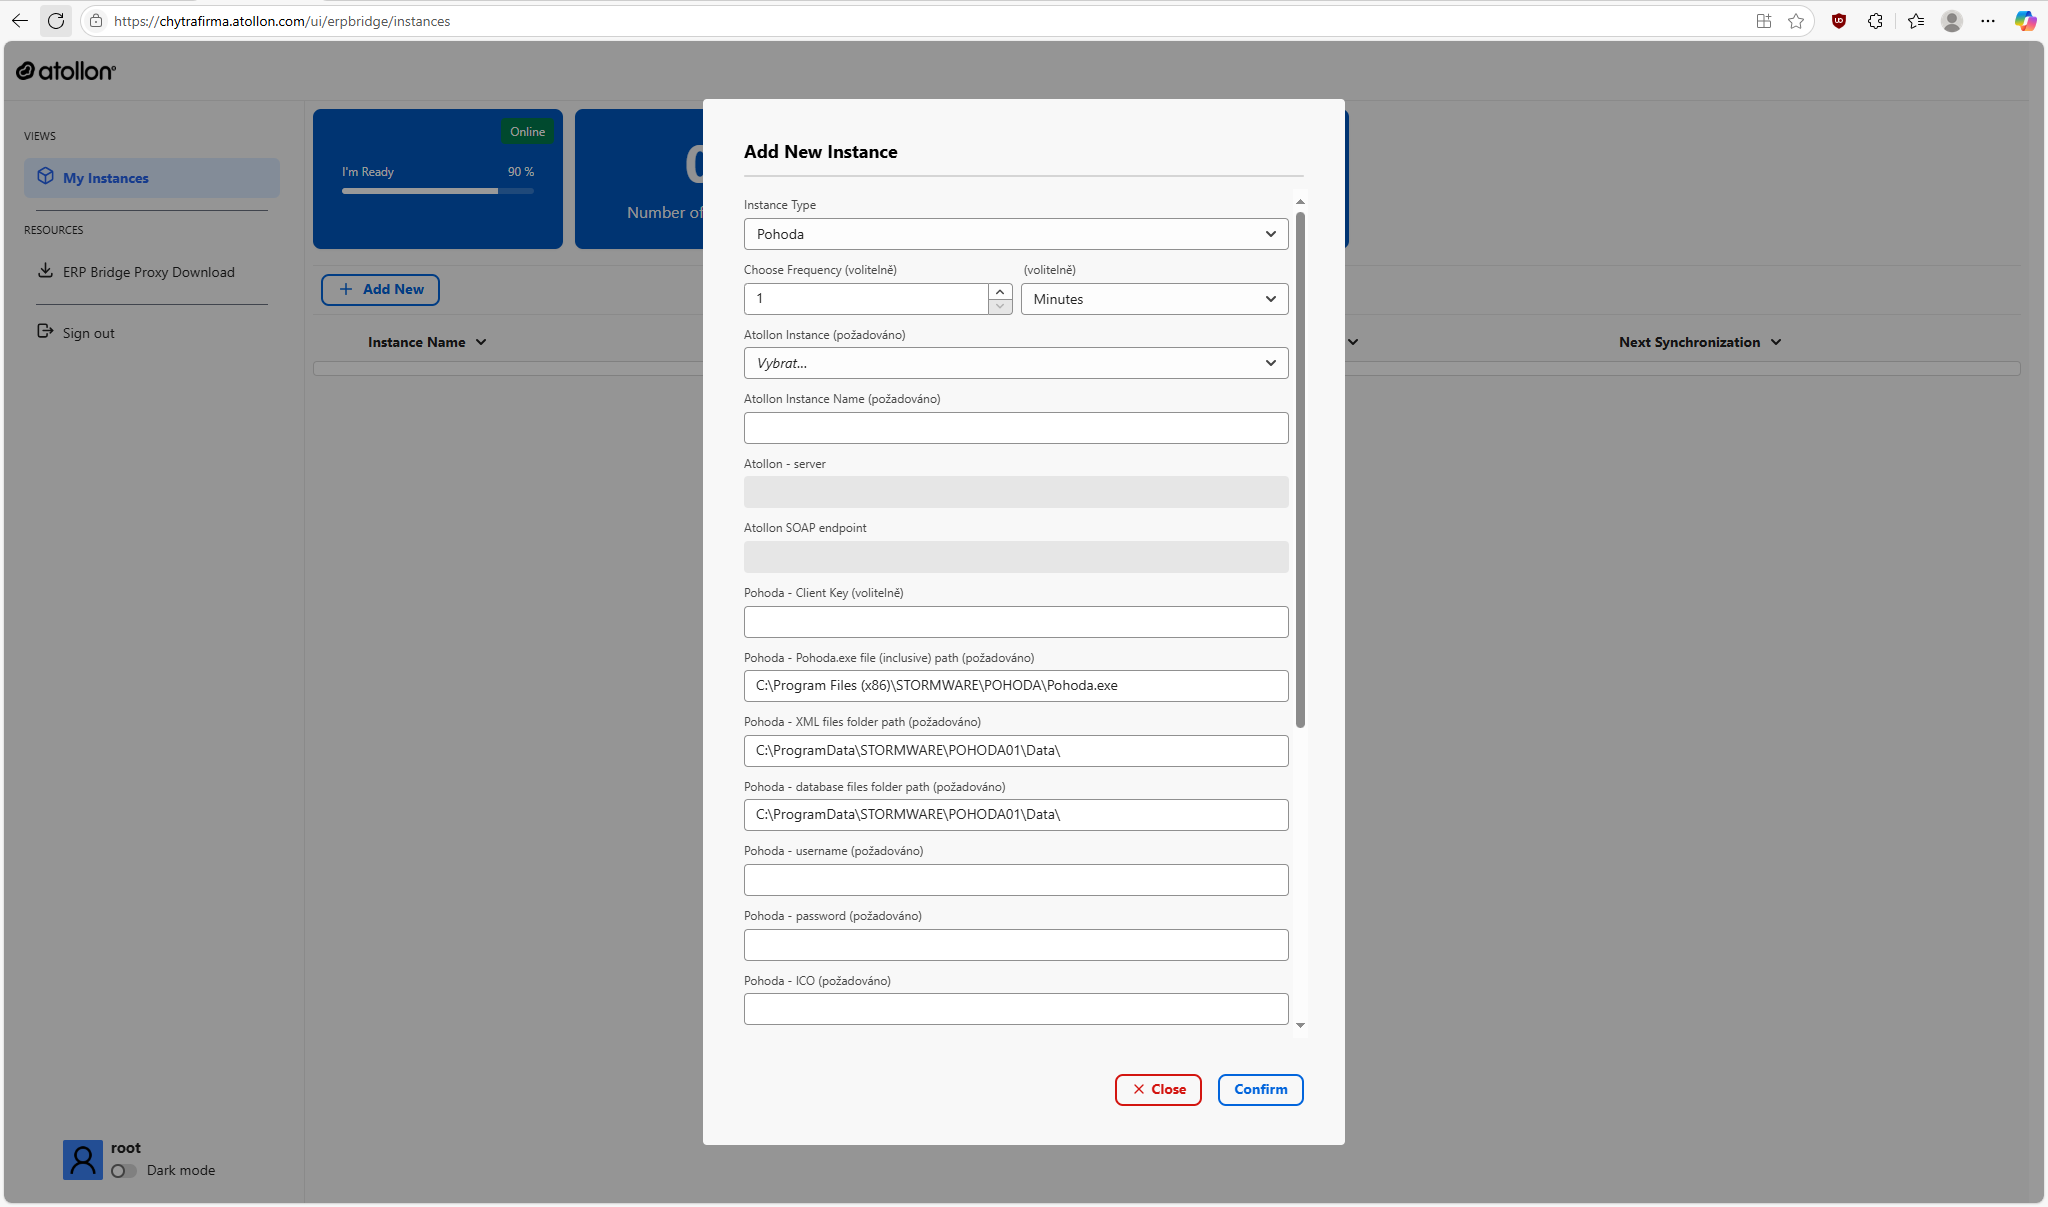This screenshot has width=2048, height=1207.
Task: Click the browser back arrow
Action: [20, 21]
